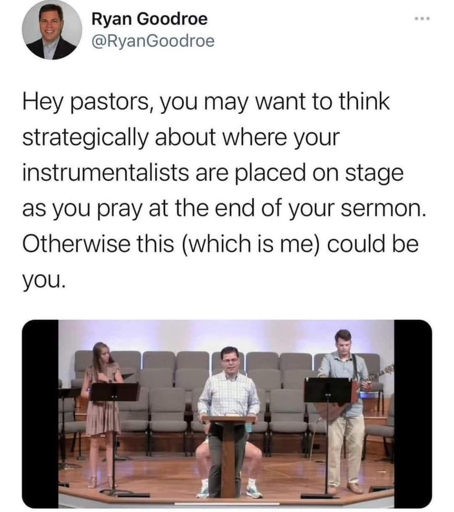Open the Ryan Goodroe display name link
Image resolution: width=454 pixels, height=512 pixels.
[149, 19]
